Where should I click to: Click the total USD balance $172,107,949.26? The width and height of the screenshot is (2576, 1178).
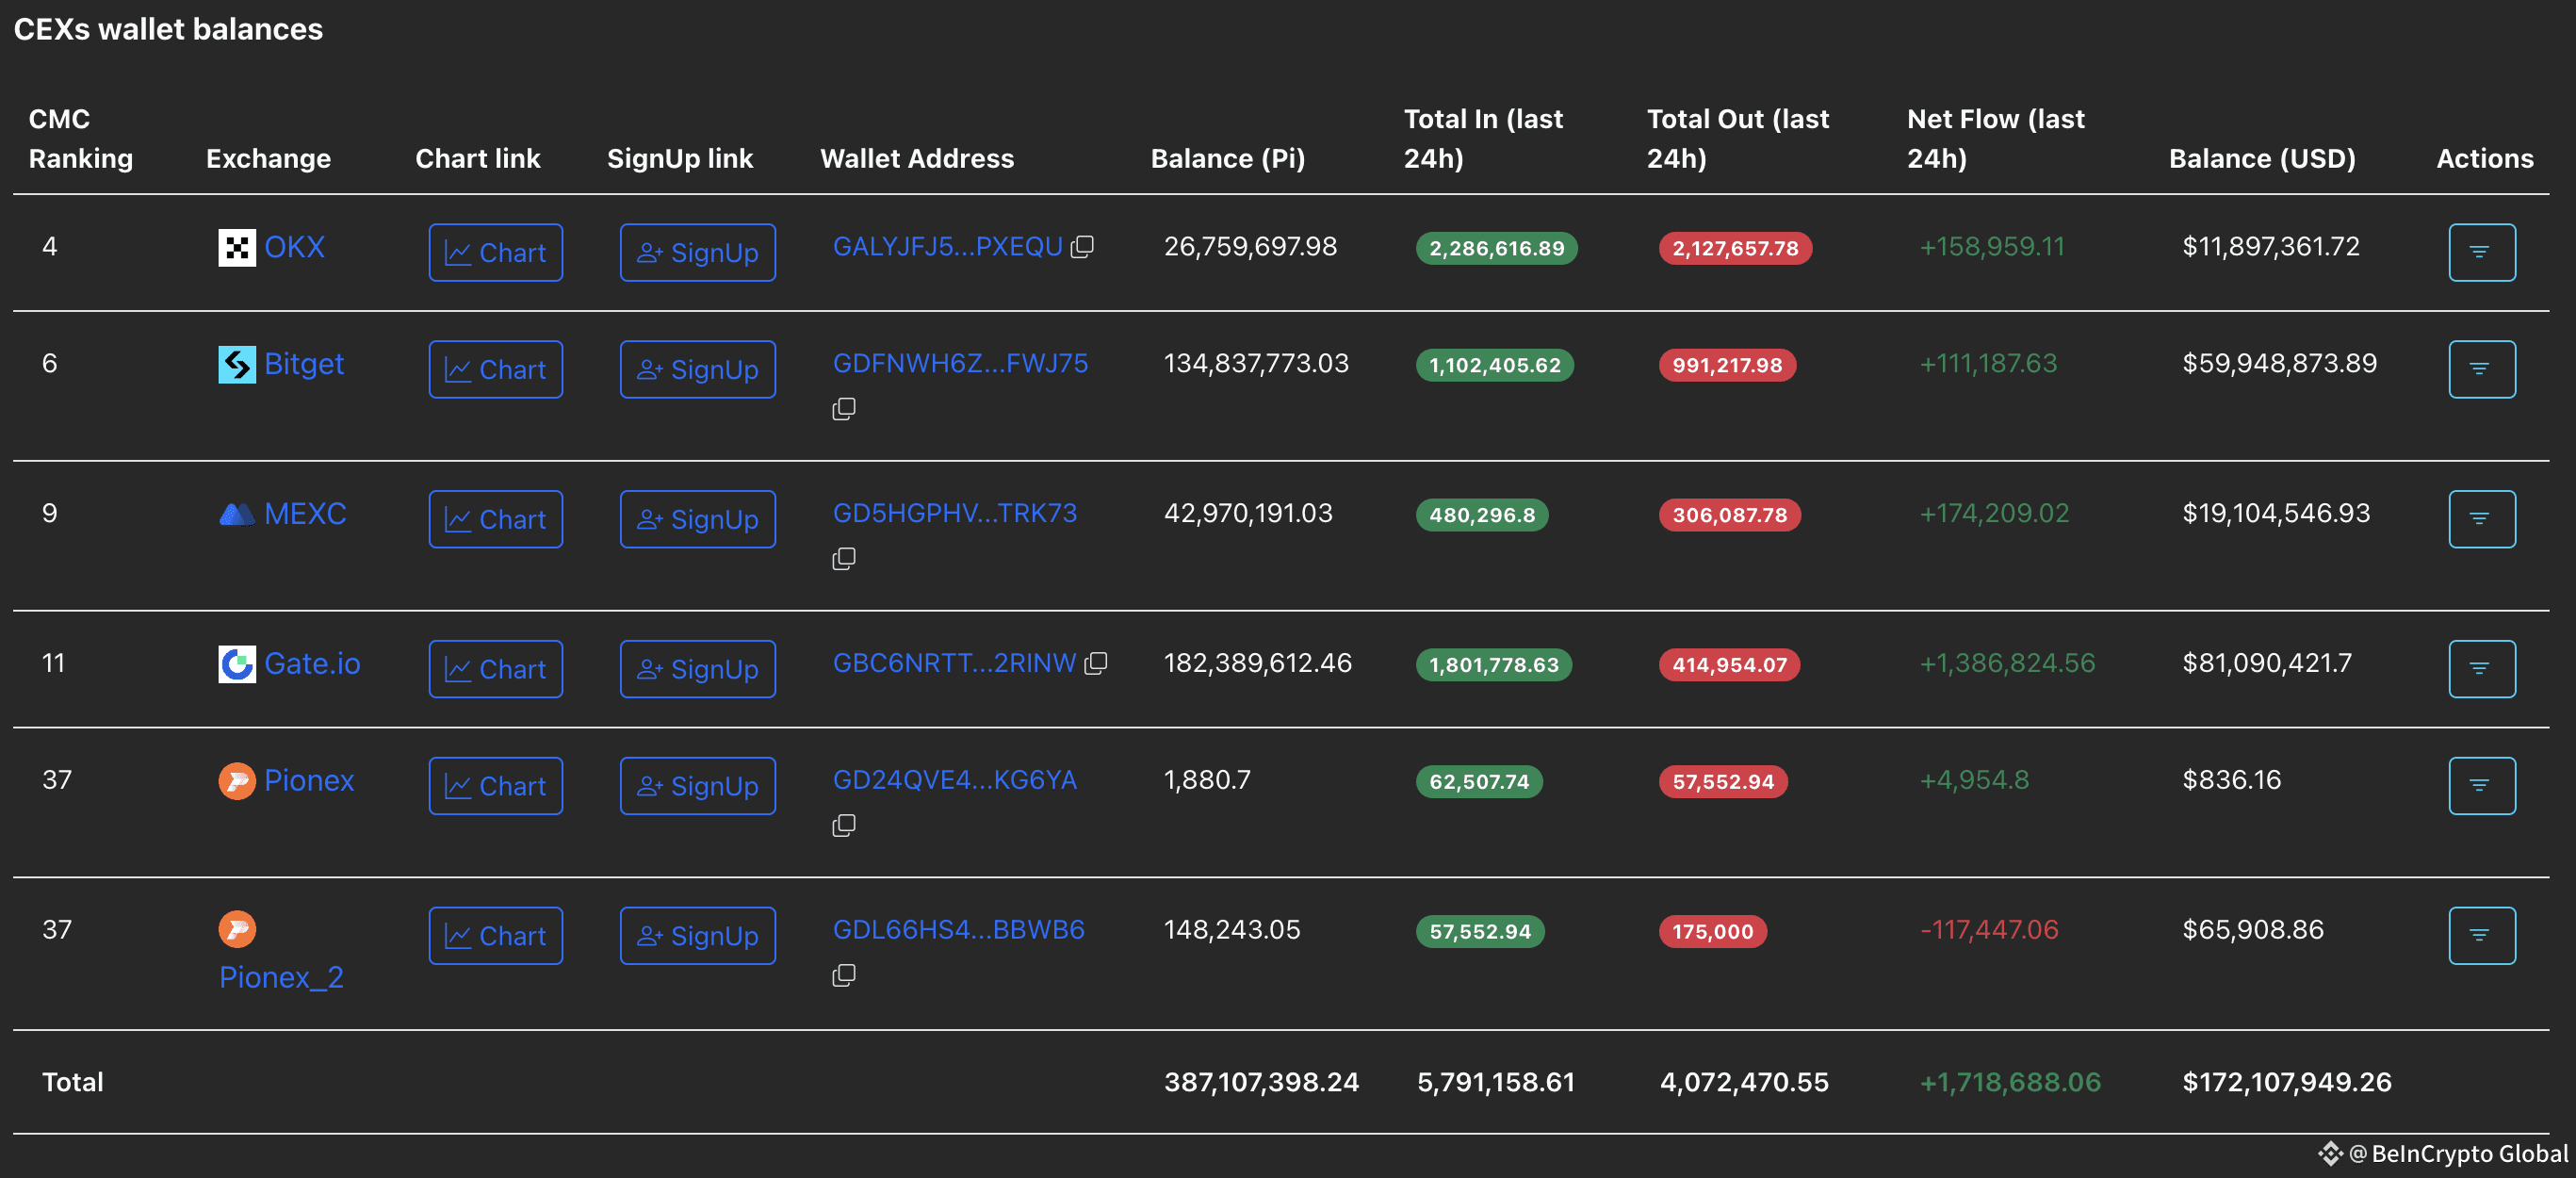click(2287, 1083)
